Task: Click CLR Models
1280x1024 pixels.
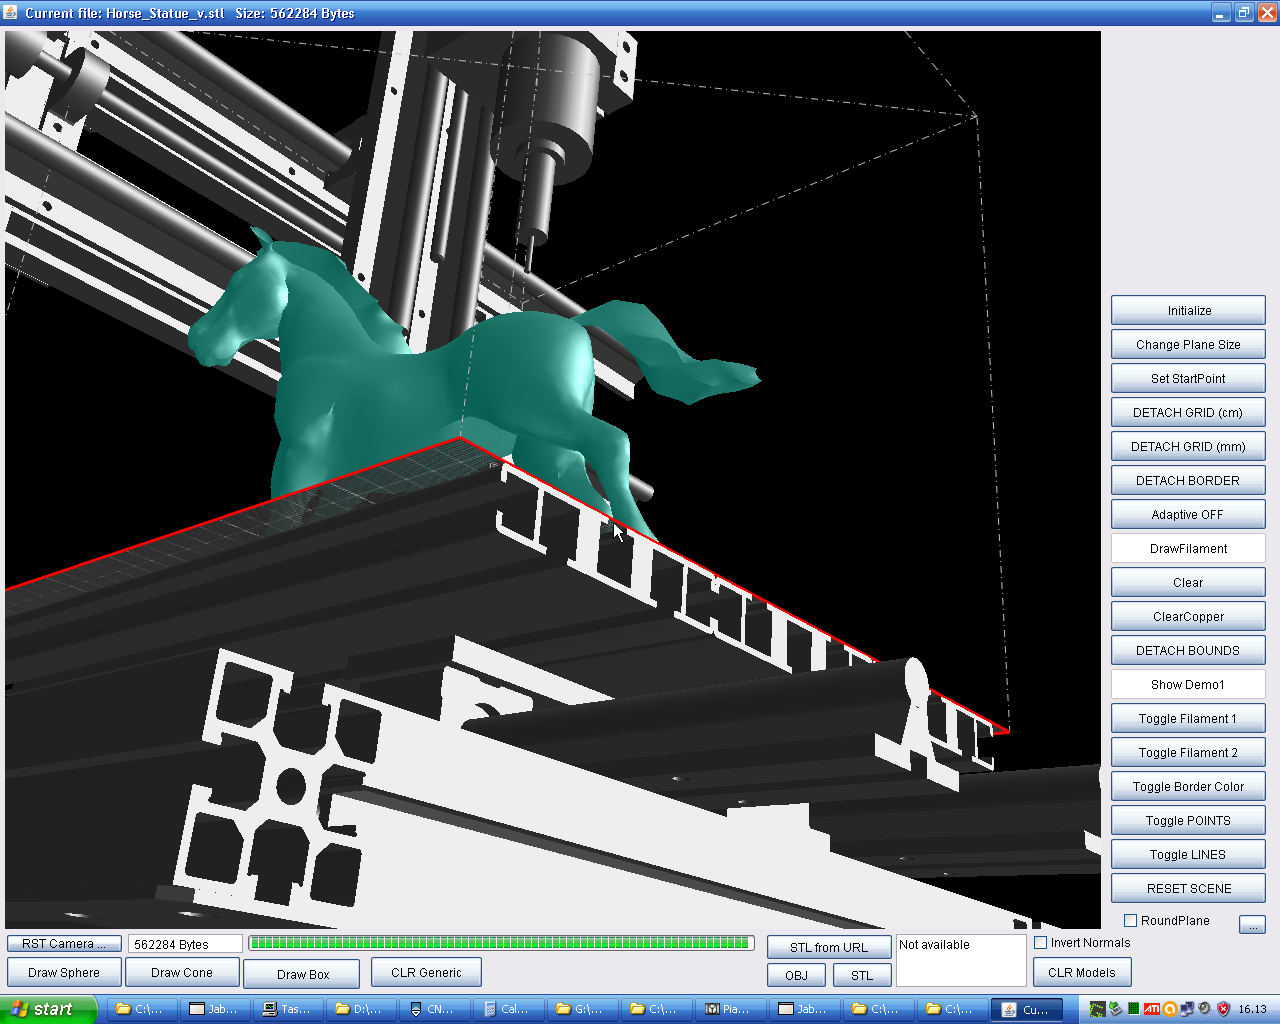Action: coord(1082,973)
